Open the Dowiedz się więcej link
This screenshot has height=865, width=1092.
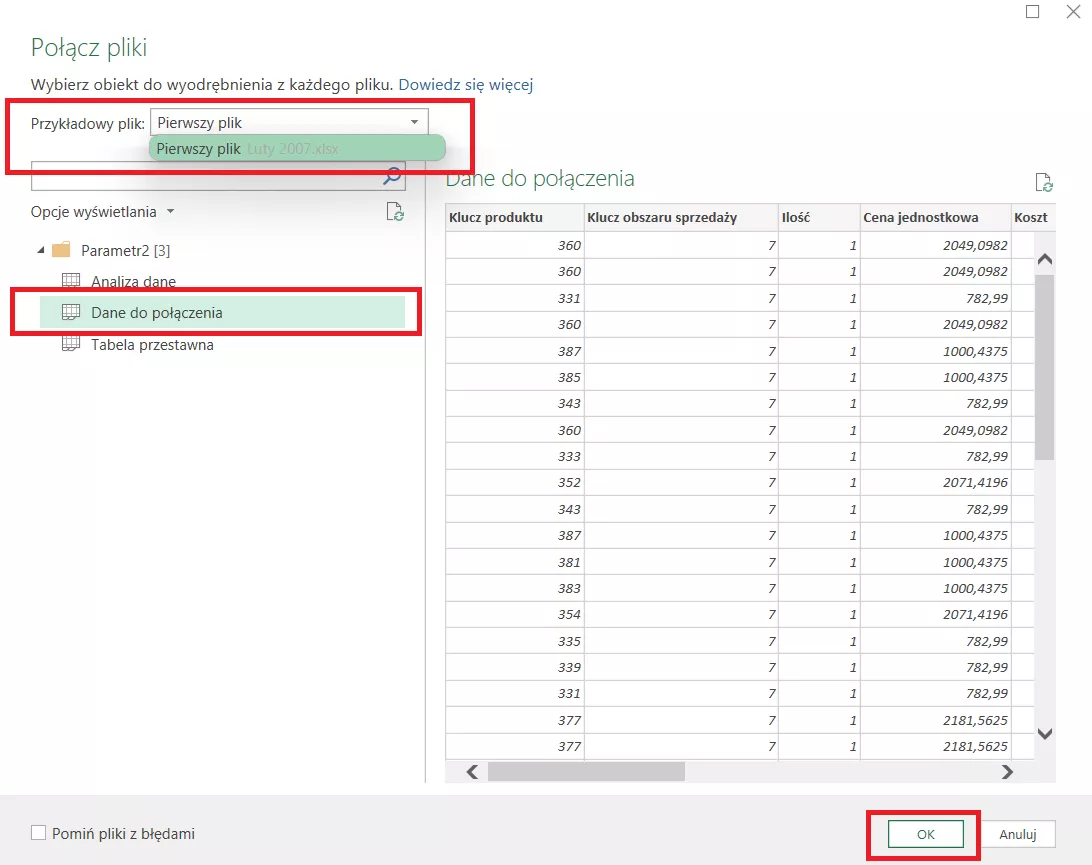point(465,85)
